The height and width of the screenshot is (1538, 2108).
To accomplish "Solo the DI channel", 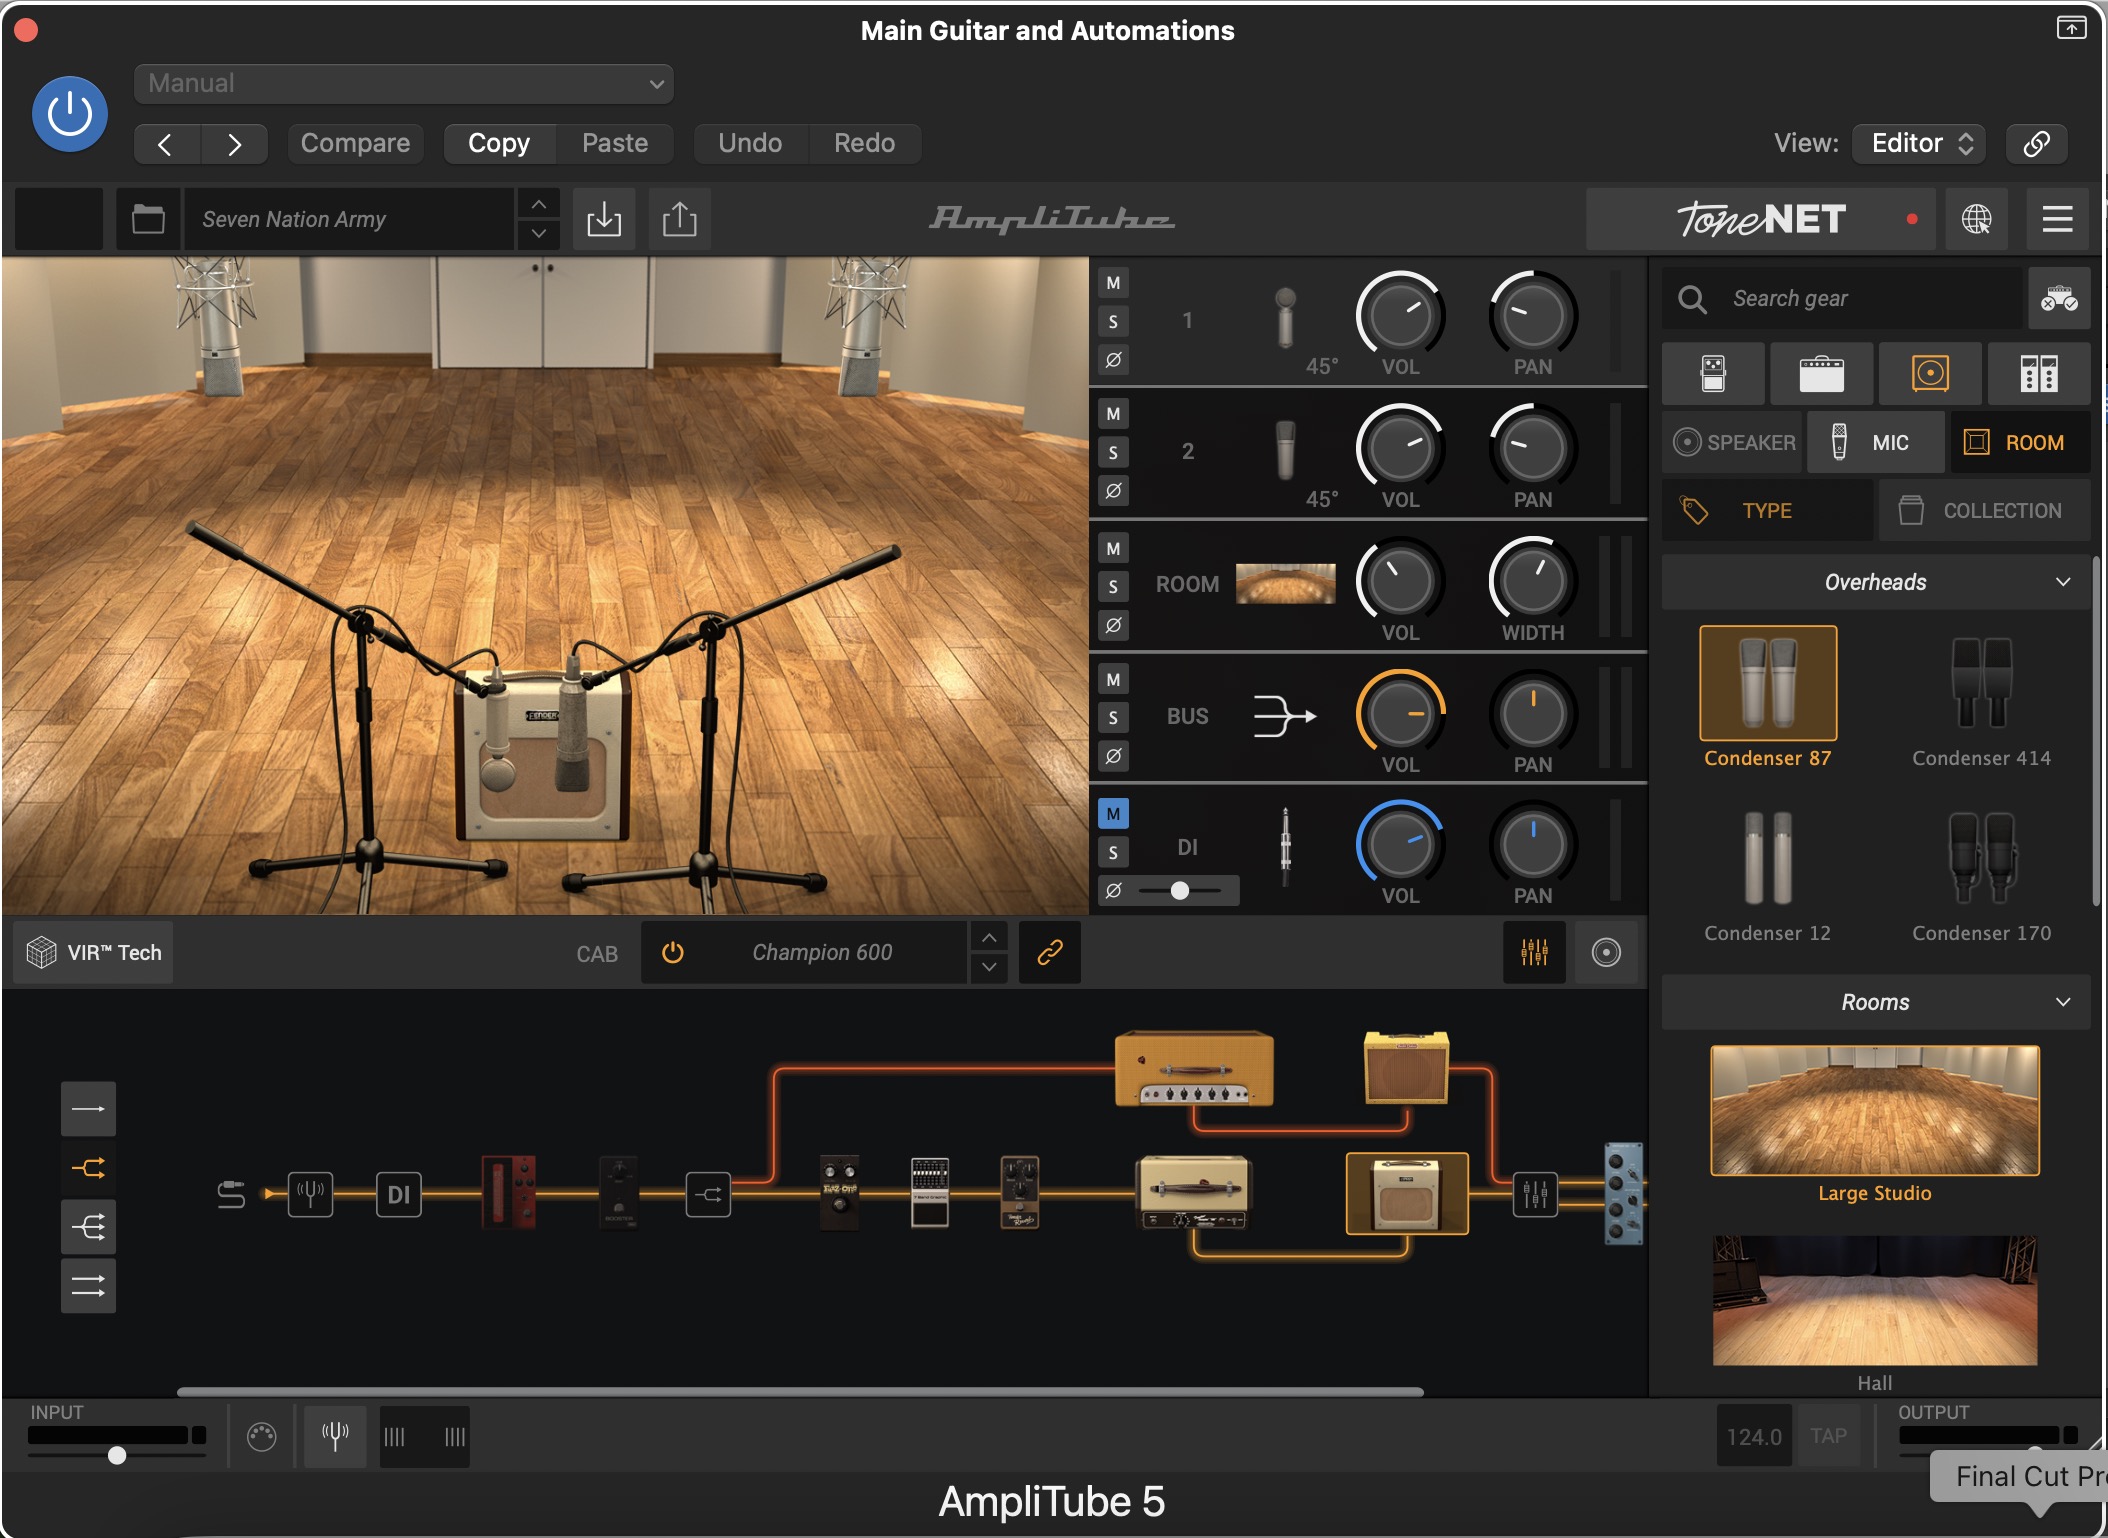I will click(x=1113, y=852).
